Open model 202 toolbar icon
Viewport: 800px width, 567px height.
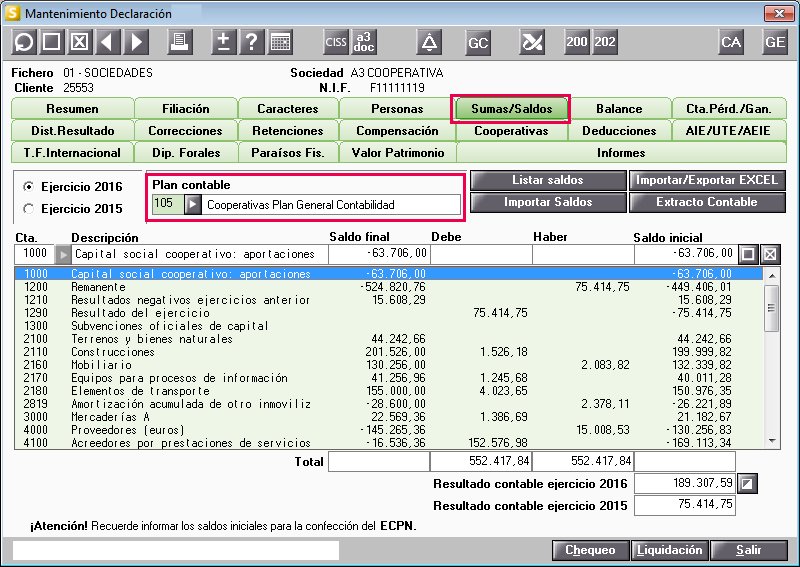click(605, 42)
